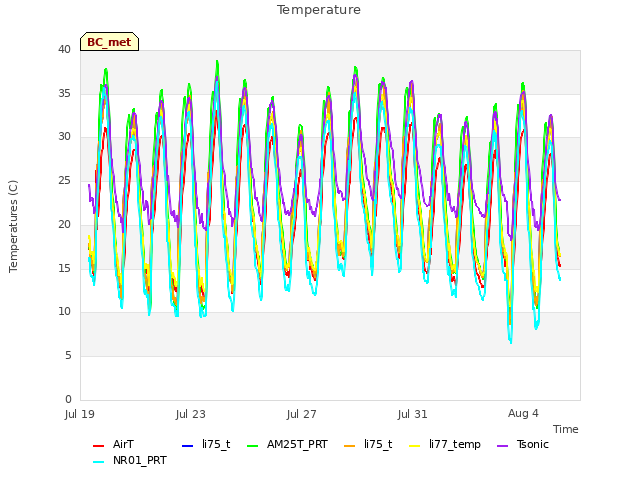Click the Jul 31 x-axis tick label
This screenshot has width=640, height=480.
(413, 414)
